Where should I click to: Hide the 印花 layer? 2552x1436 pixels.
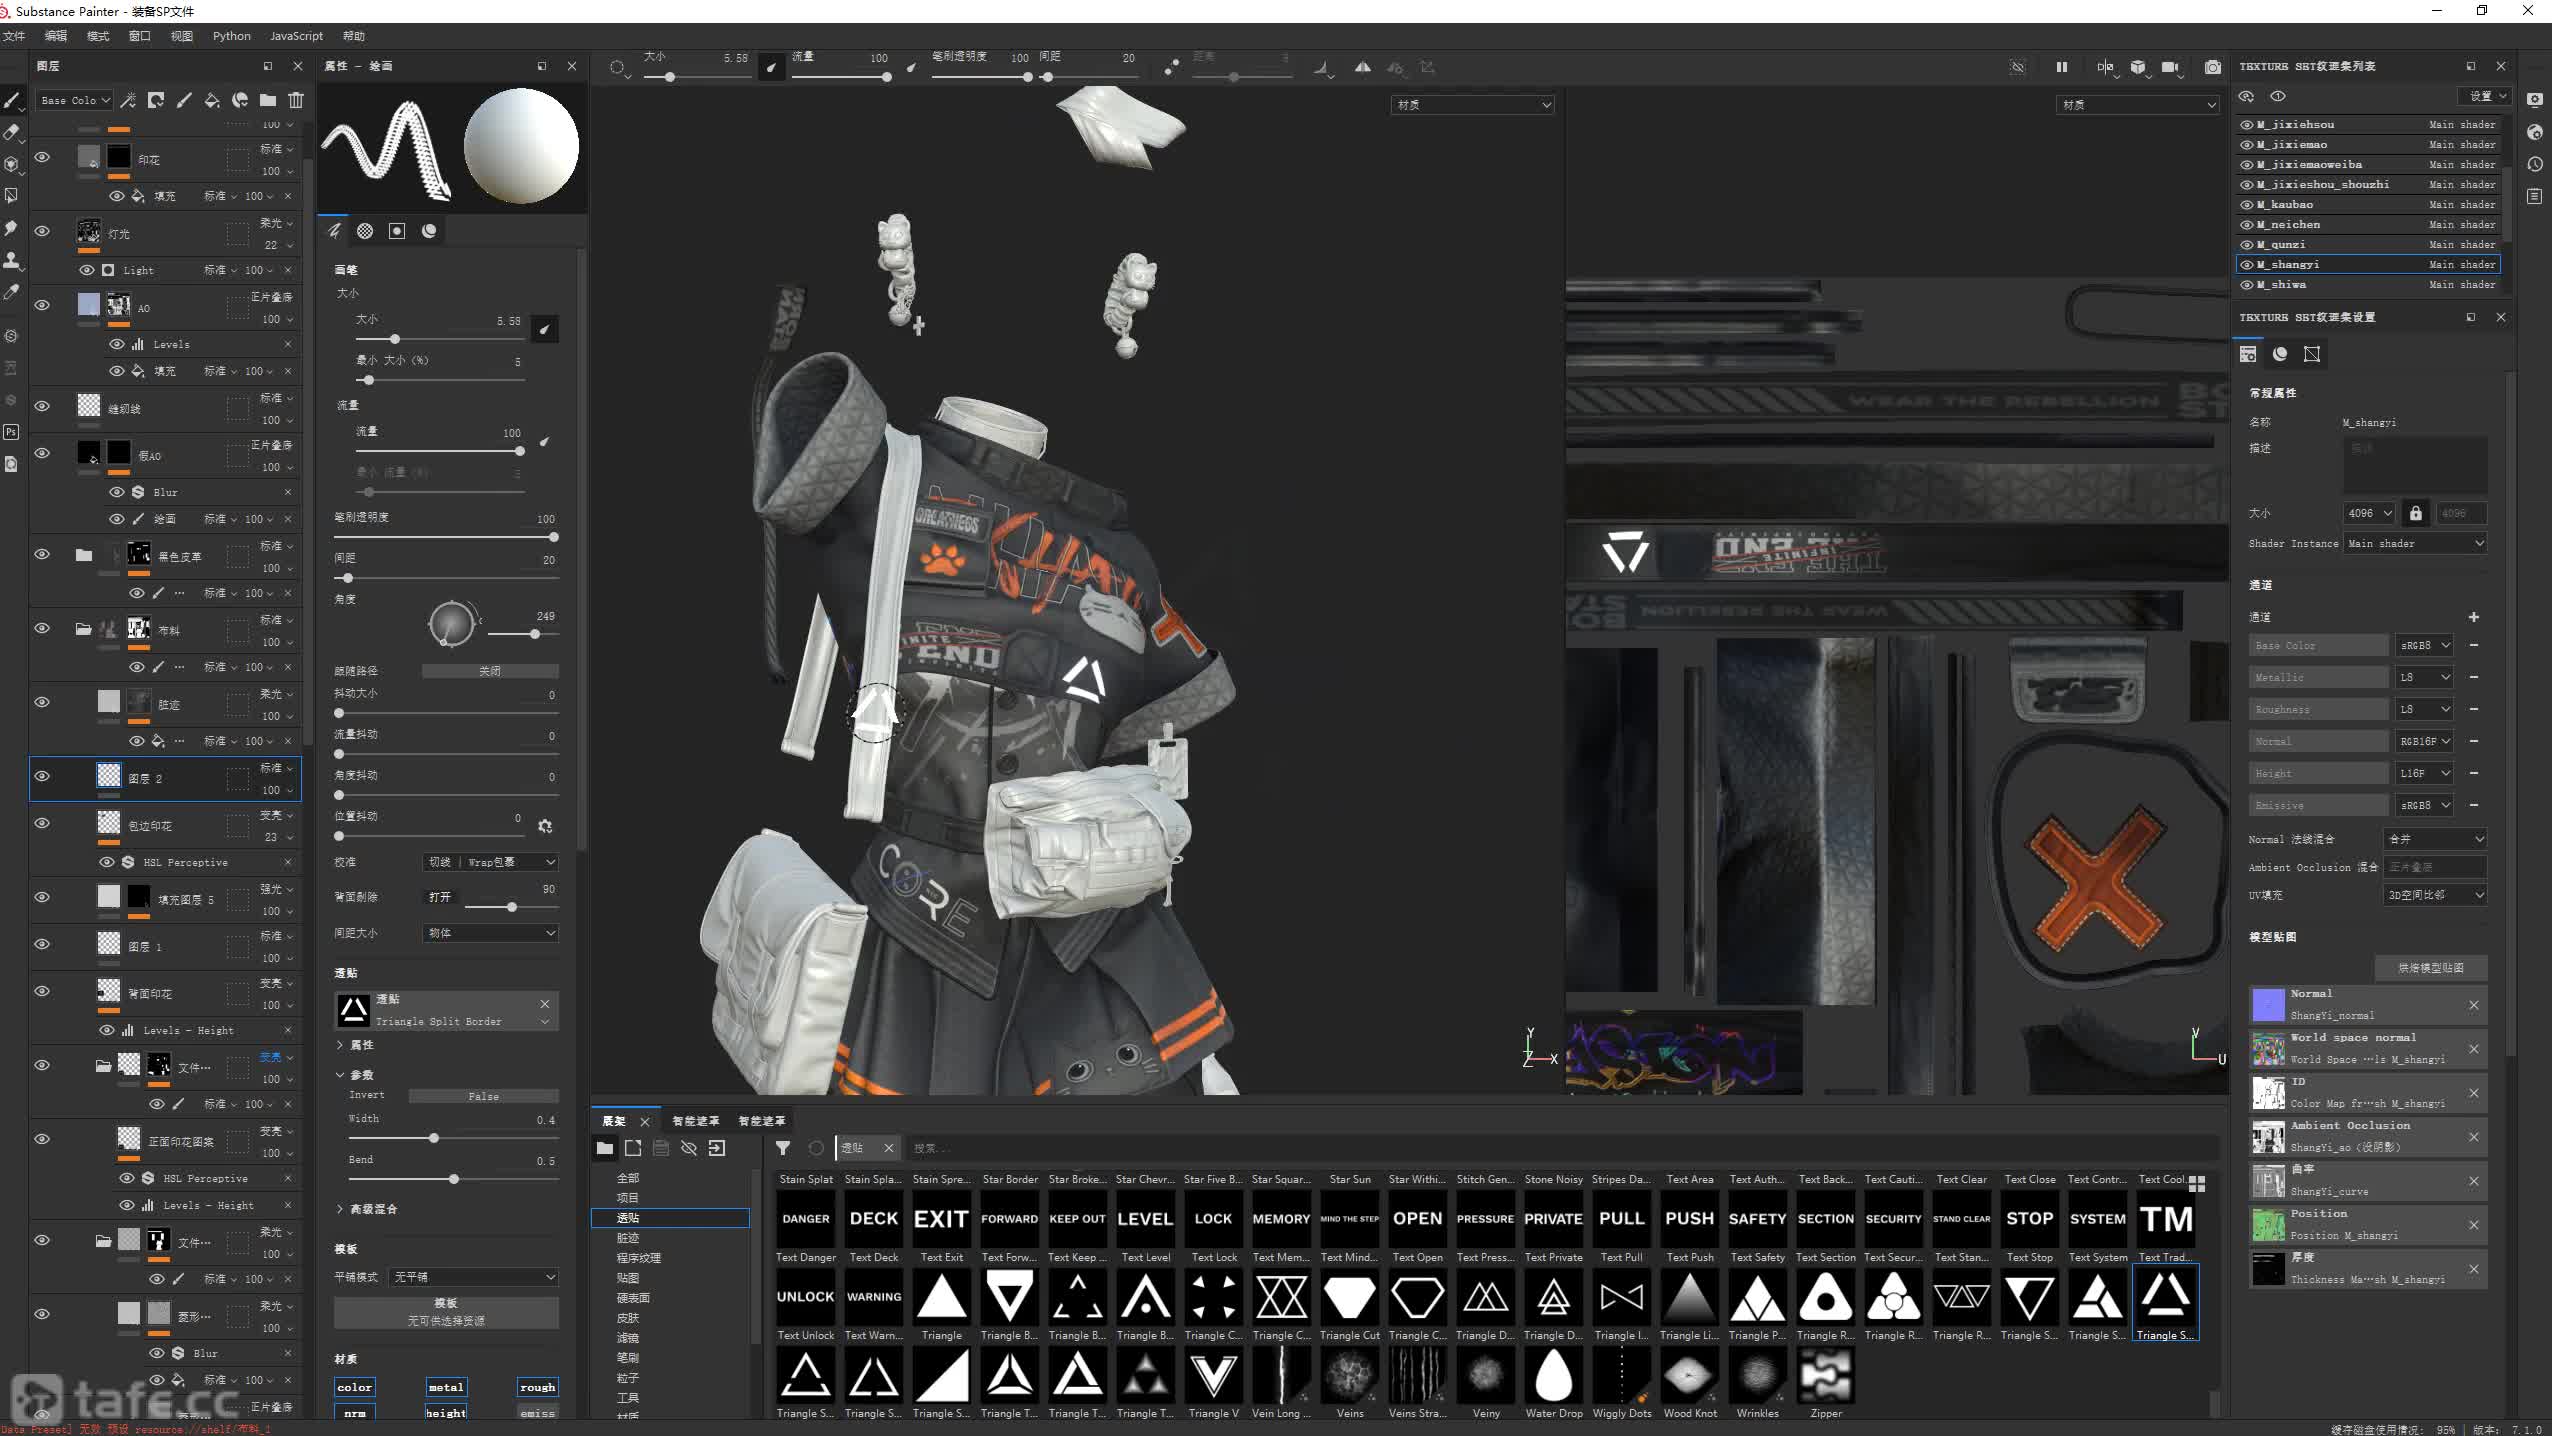(42, 158)
